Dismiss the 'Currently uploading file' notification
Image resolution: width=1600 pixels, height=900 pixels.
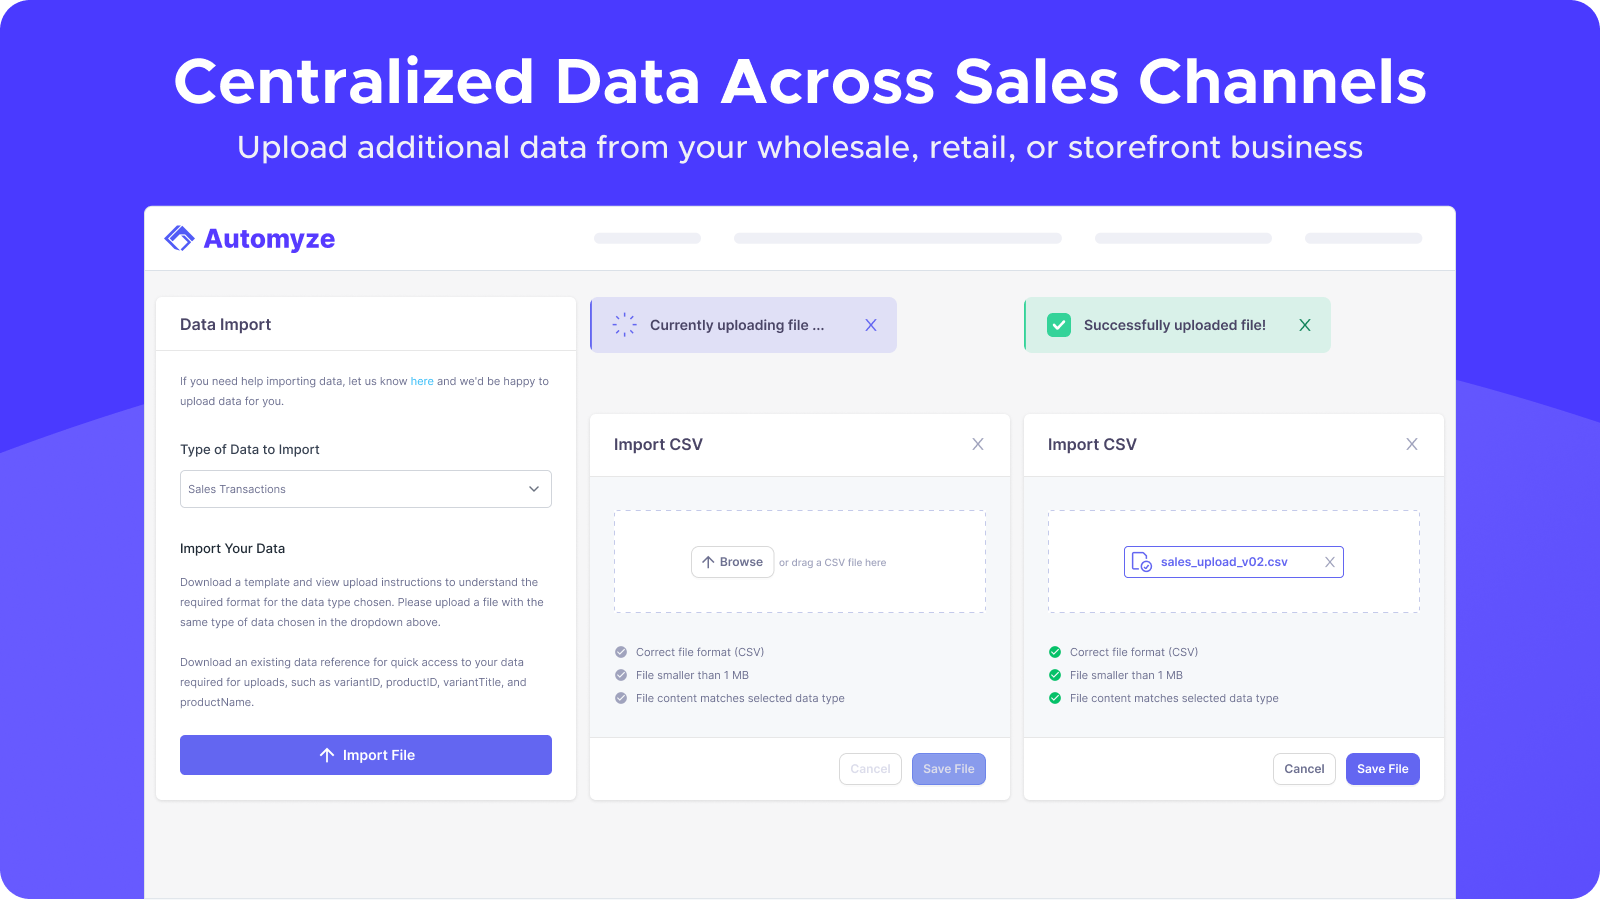[871, 325]
